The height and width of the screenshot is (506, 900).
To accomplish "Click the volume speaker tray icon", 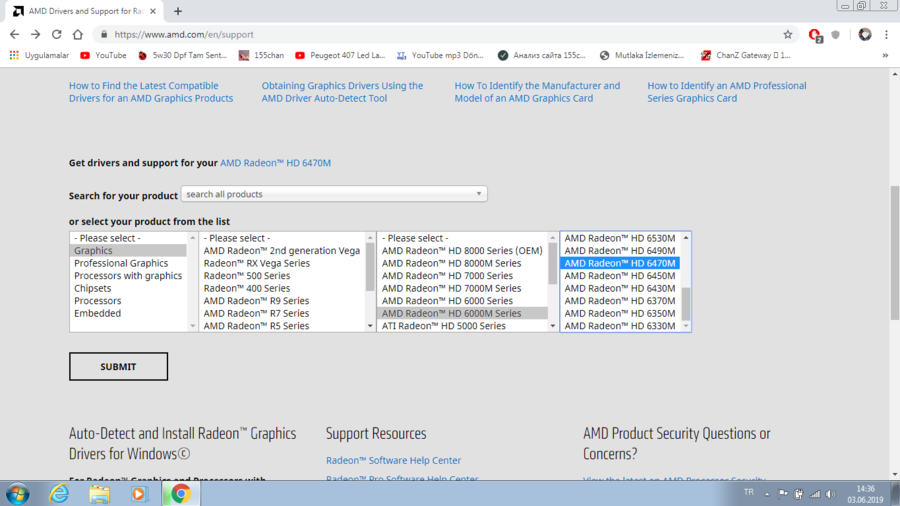I will click(831, 494).
